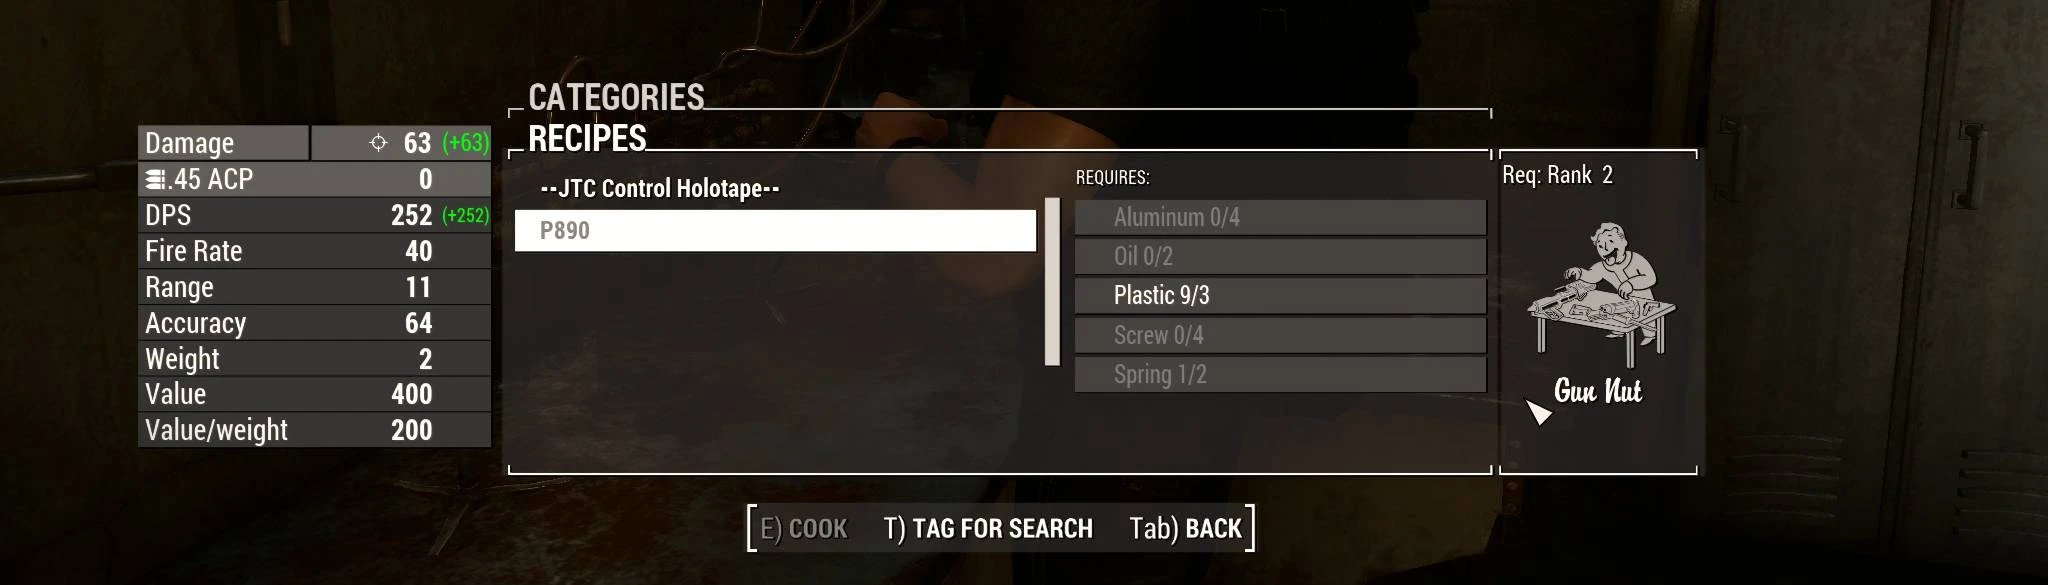
Task: Click the JTC Control Holotape heading
Action: point(659,188)
